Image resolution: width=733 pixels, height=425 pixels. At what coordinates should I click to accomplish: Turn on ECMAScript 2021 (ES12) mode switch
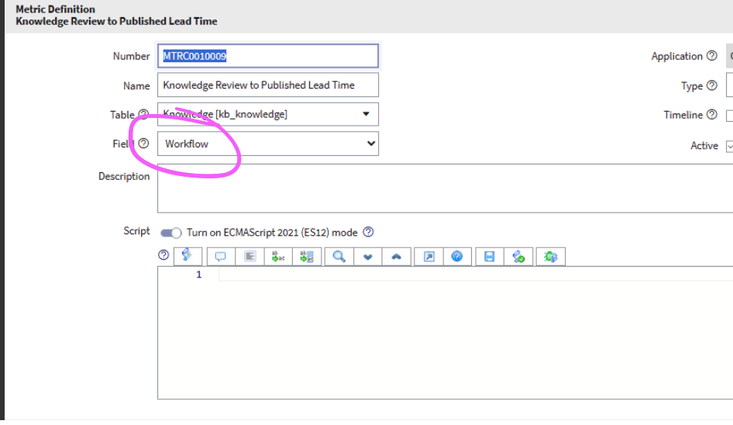171,233
